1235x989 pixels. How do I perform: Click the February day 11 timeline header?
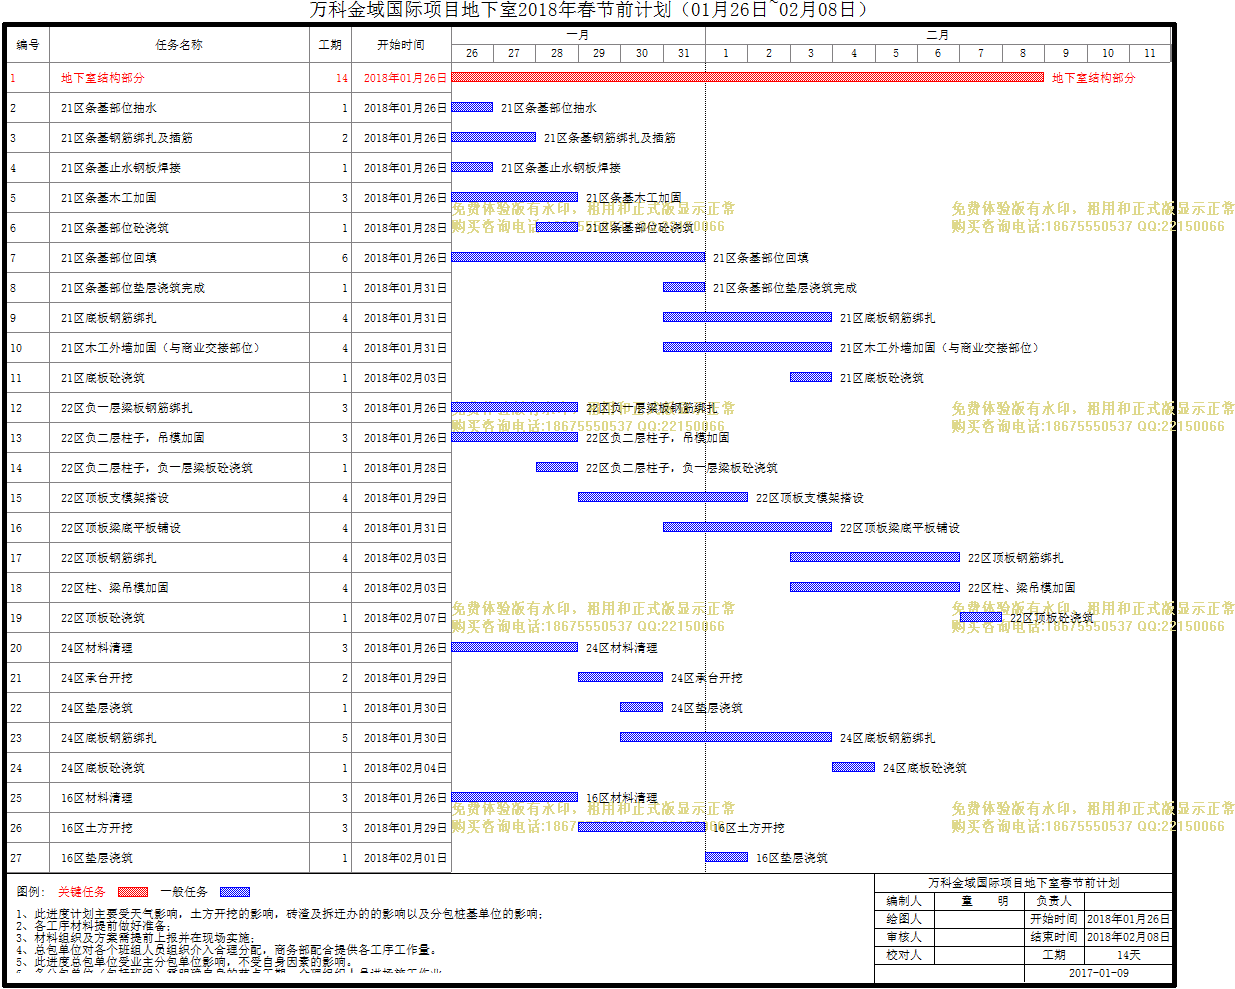coord(1150,53)
